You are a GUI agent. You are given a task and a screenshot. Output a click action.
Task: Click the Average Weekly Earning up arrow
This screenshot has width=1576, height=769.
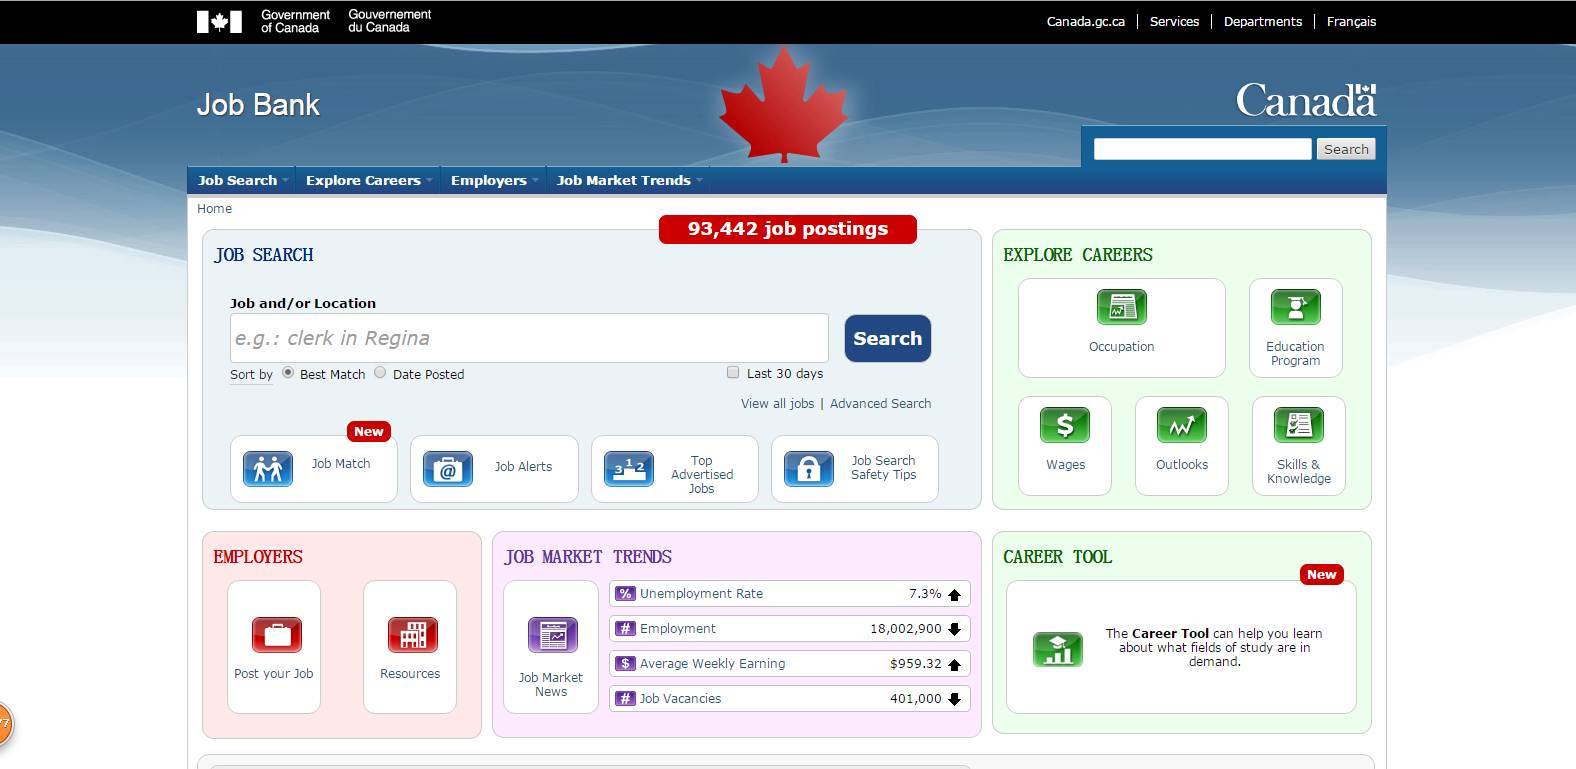click(x=954, y=665)
